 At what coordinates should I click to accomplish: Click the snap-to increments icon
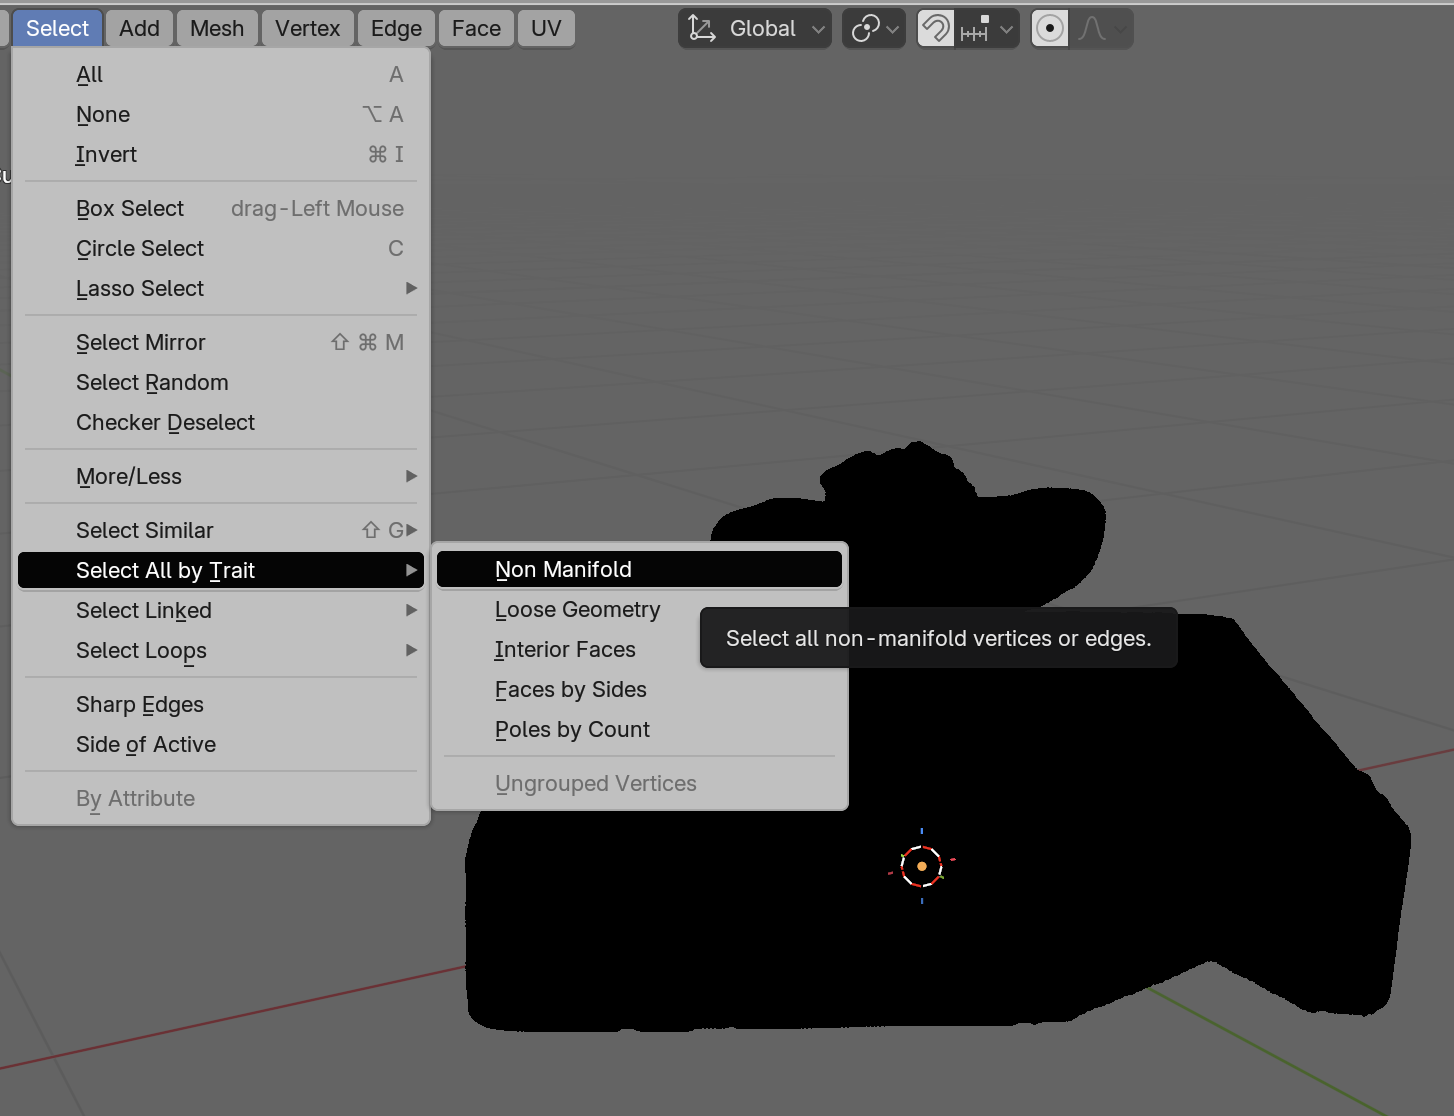coord(973,28)
